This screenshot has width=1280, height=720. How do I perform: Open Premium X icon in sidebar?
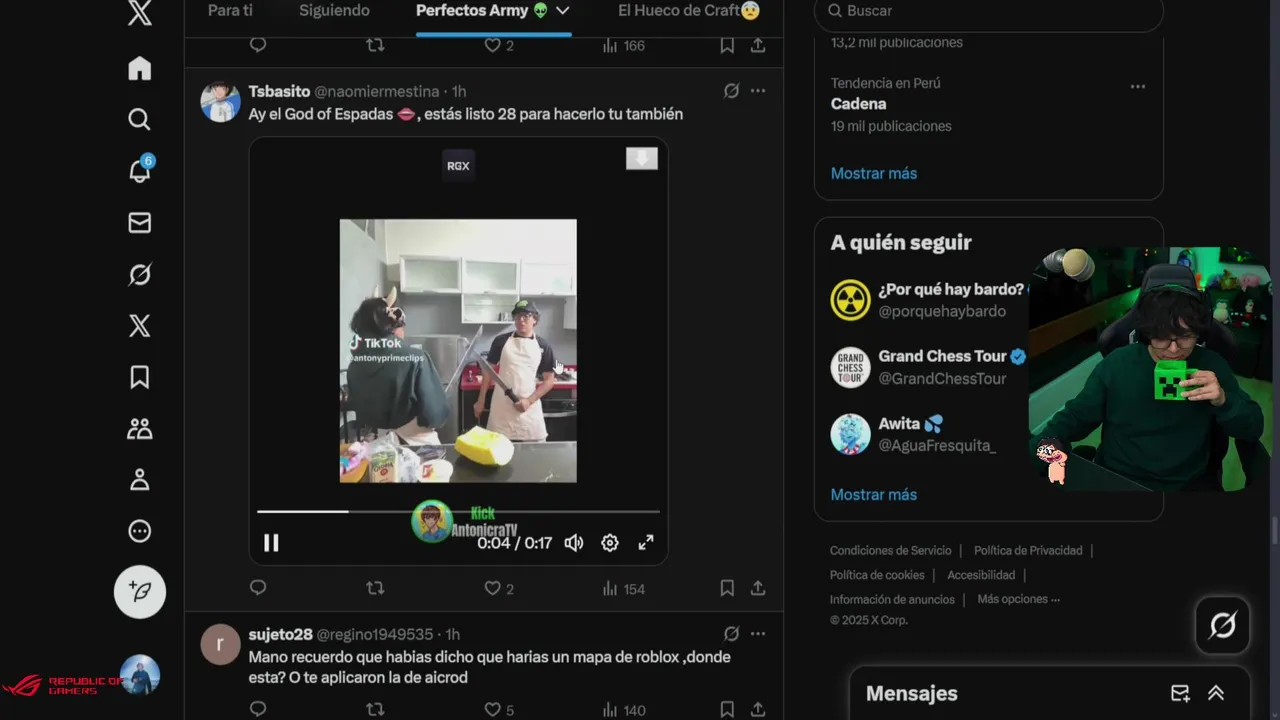click(140, 326)
